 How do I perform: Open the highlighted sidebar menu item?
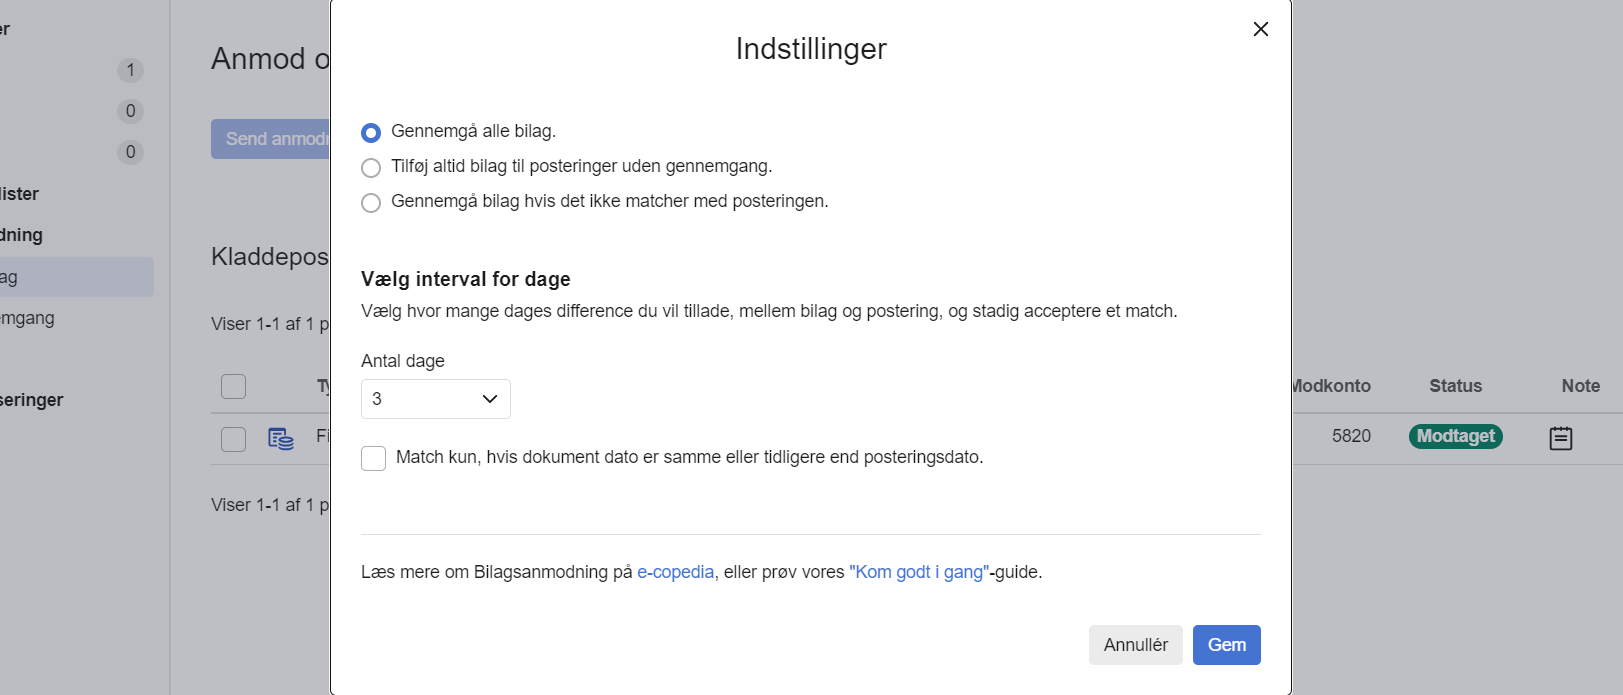pyautogui.click(x=77, y=276)
